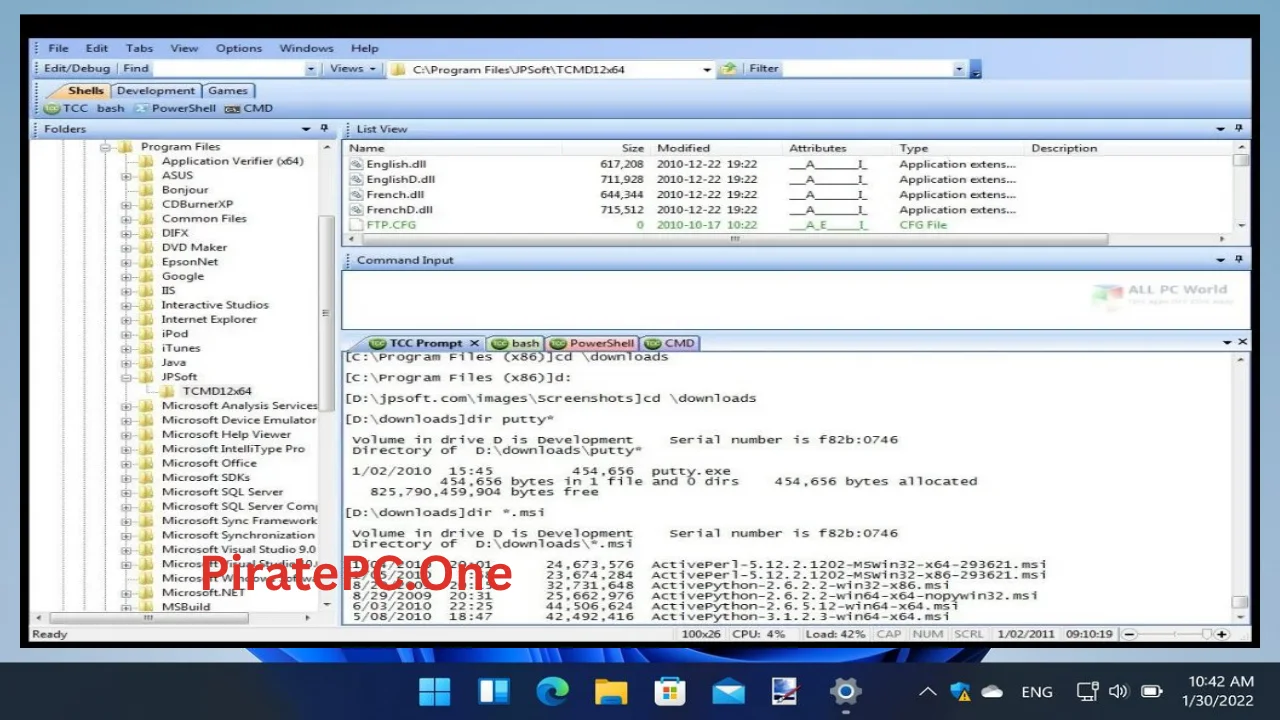Open OneDrive tray icon
1280x720 pixels.
[992, 691]
